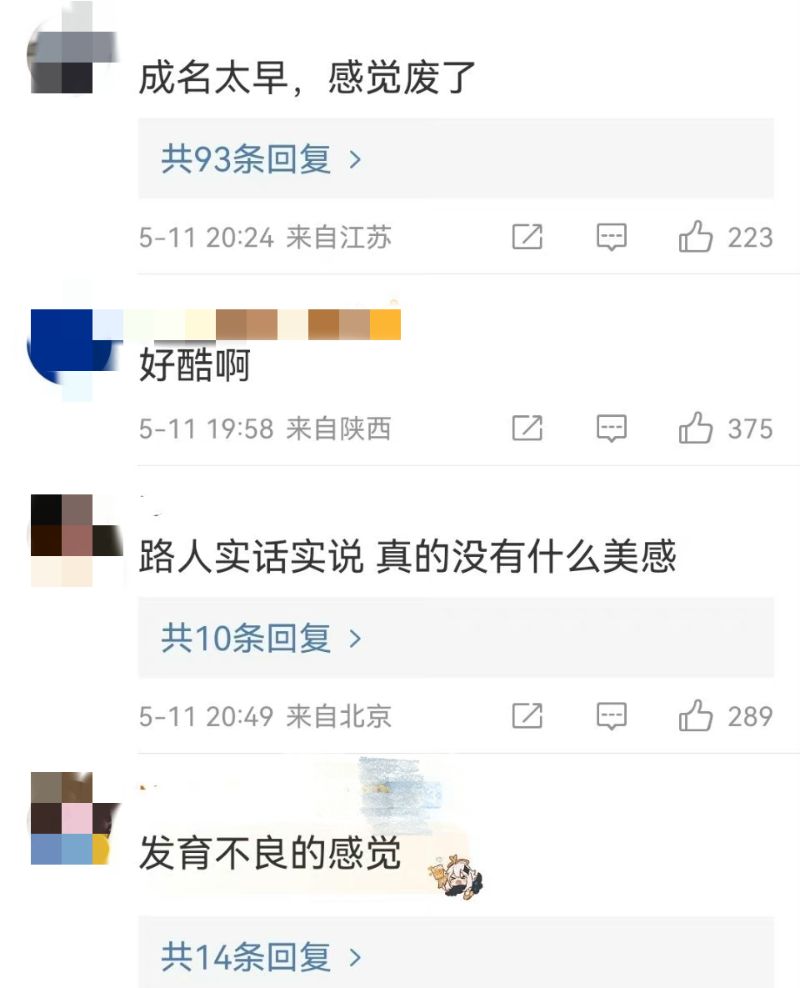Reply to the comment from 江苏
The image size is (800, 988).
pyautogui.click(x=611, y=237)
